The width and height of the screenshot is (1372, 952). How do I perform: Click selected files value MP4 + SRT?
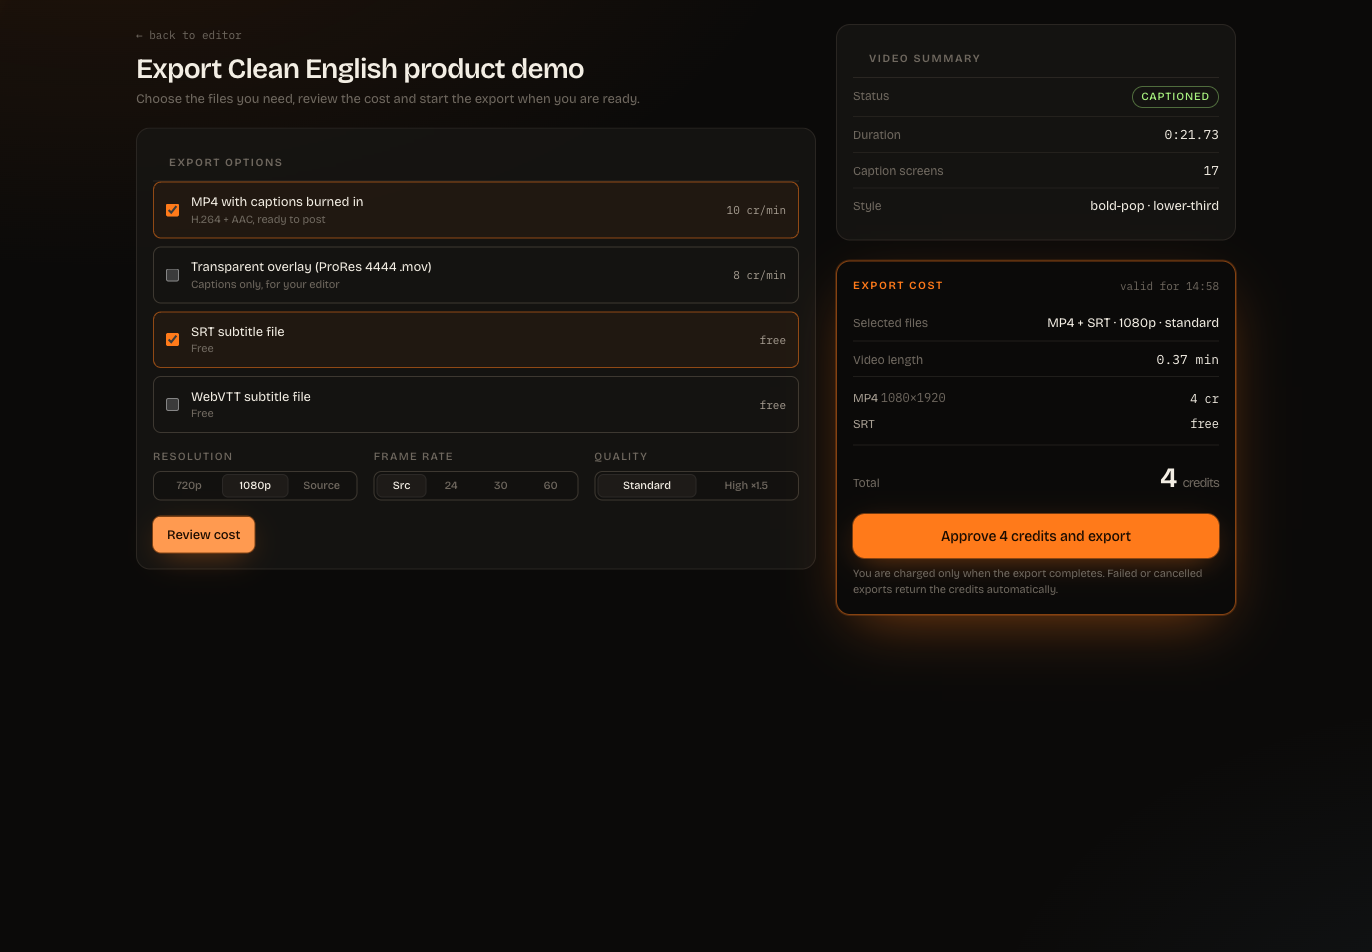coord(1133,323)
